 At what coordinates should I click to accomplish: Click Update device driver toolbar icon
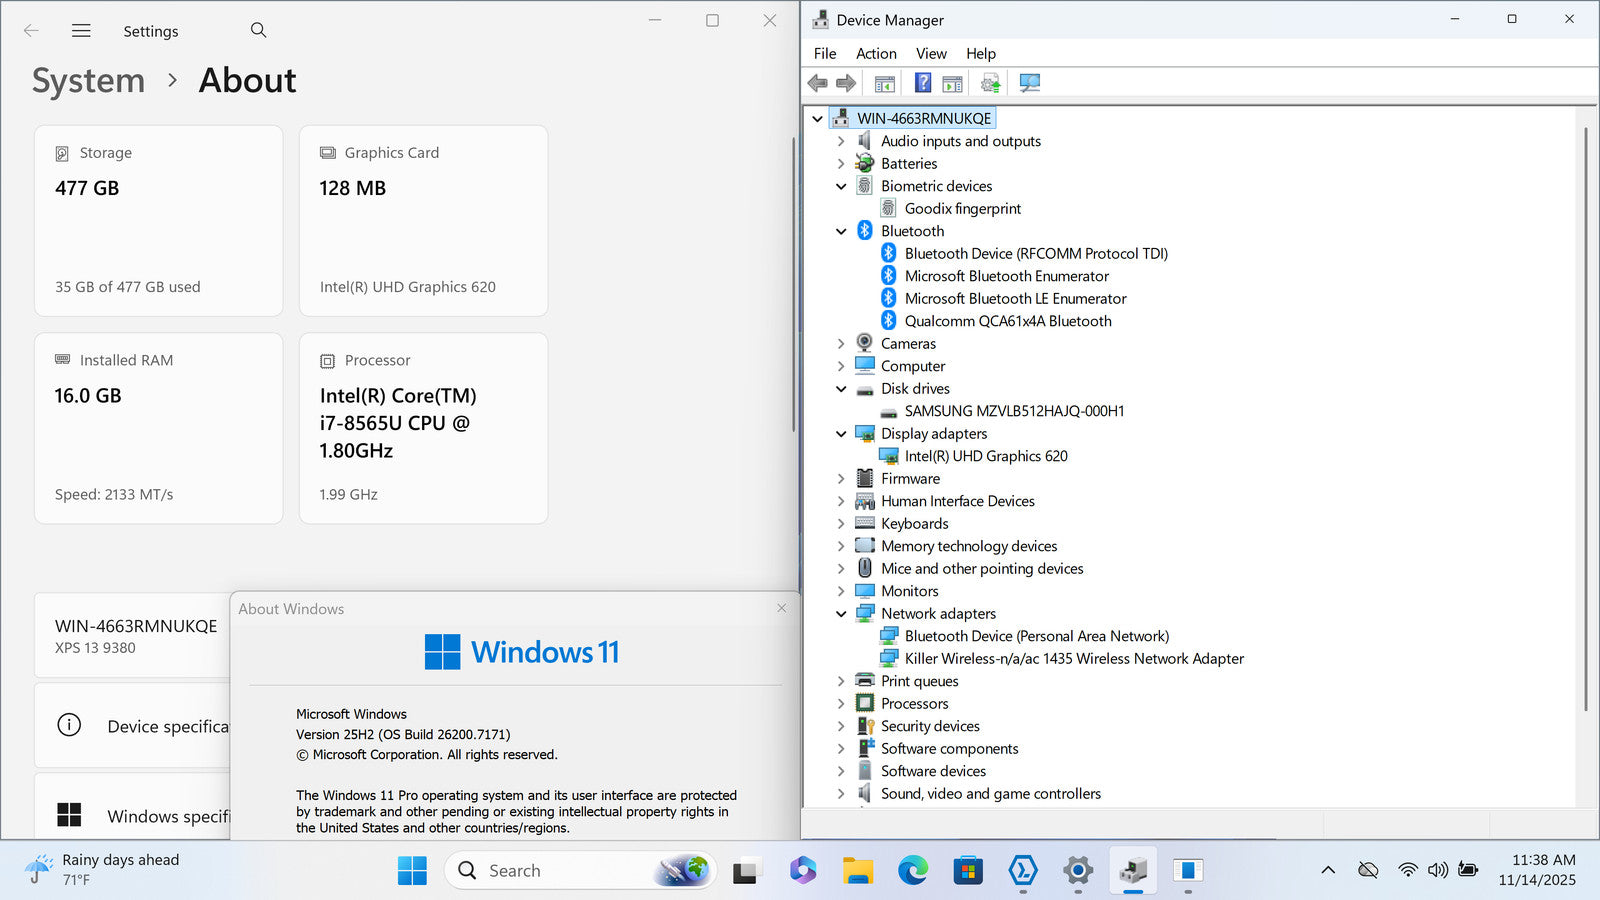[x=990, y=83]
